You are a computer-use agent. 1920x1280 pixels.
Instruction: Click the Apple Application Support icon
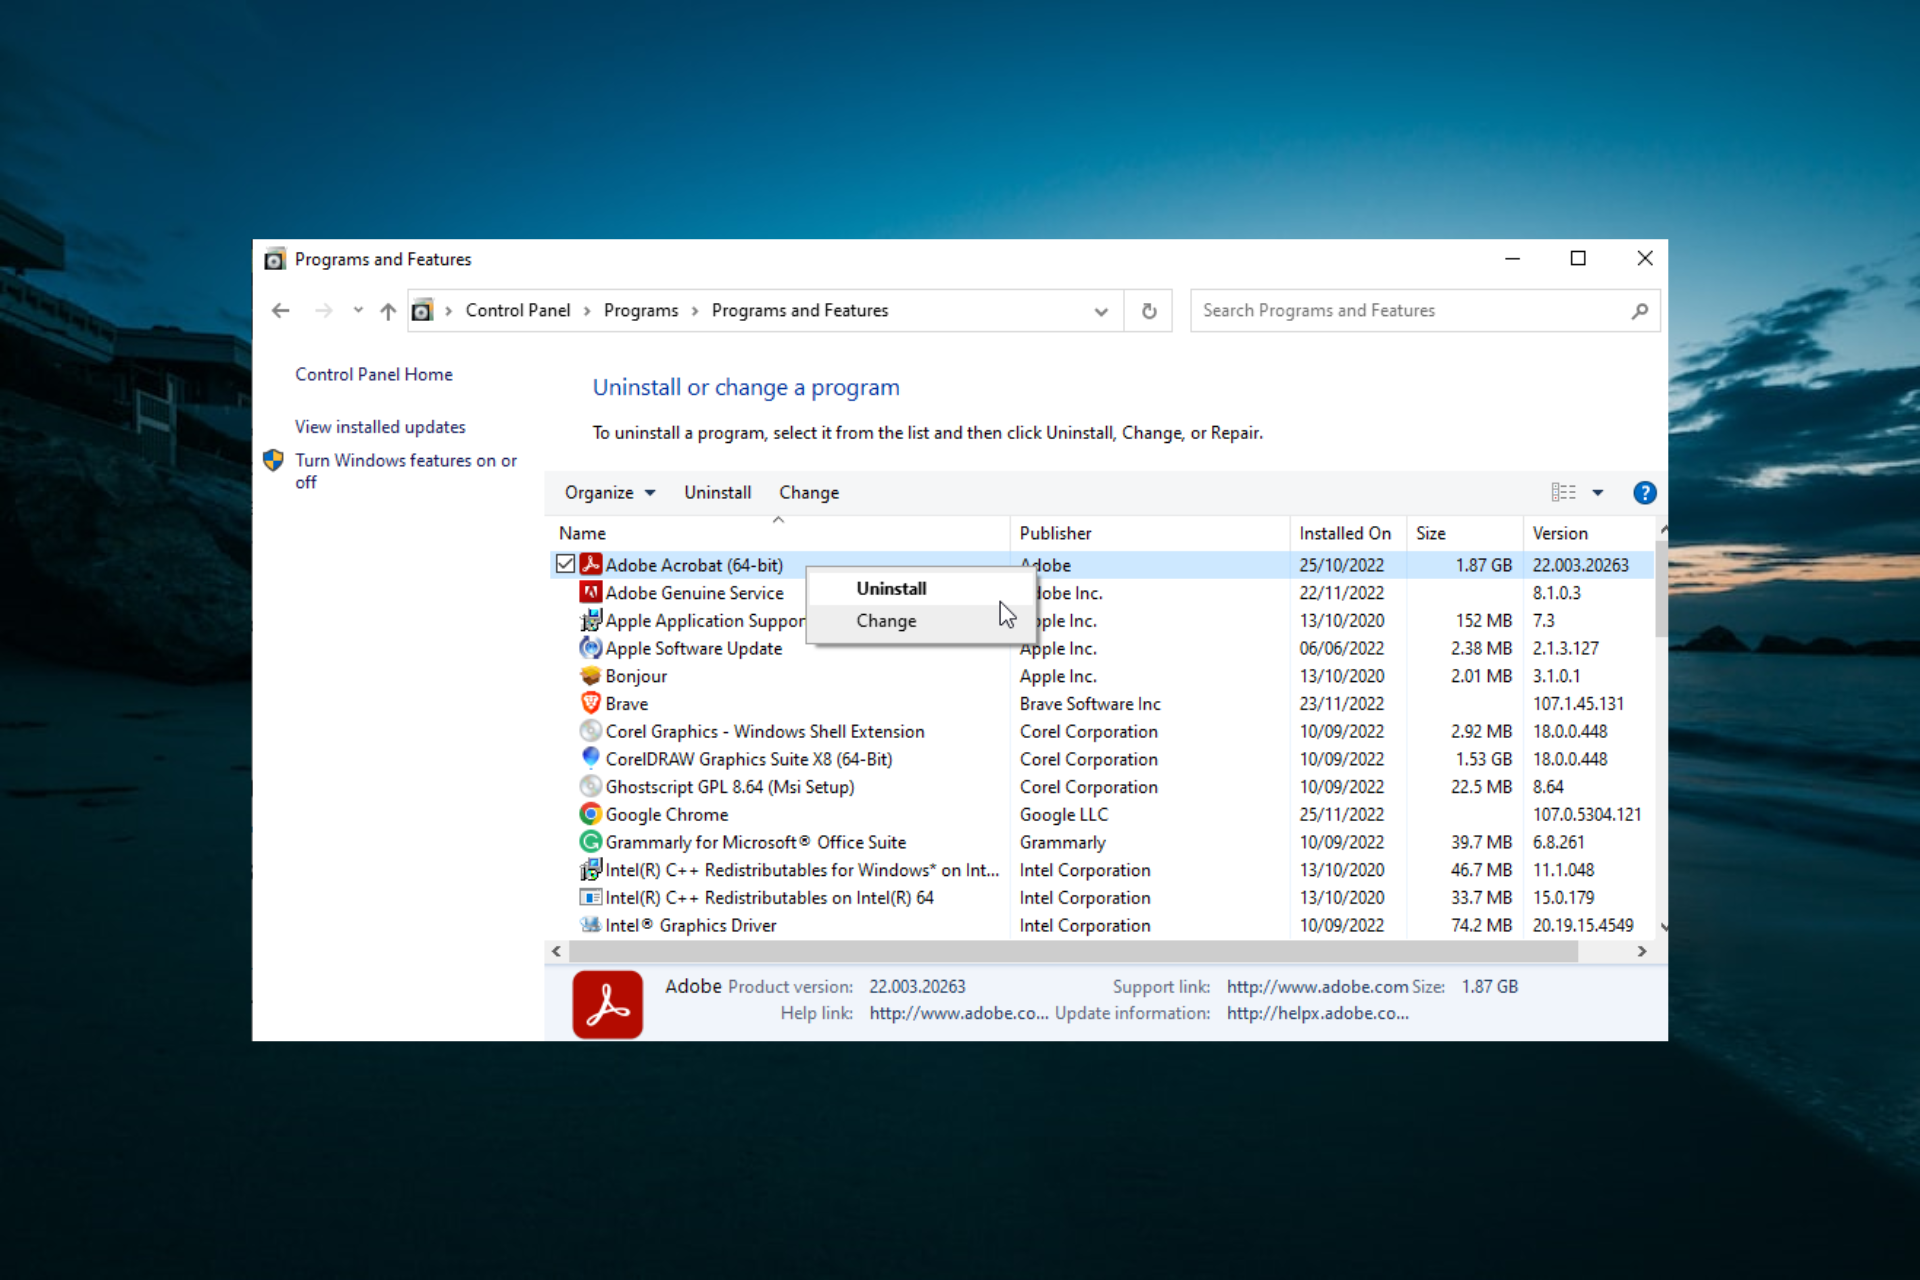(x=591, y=620)
